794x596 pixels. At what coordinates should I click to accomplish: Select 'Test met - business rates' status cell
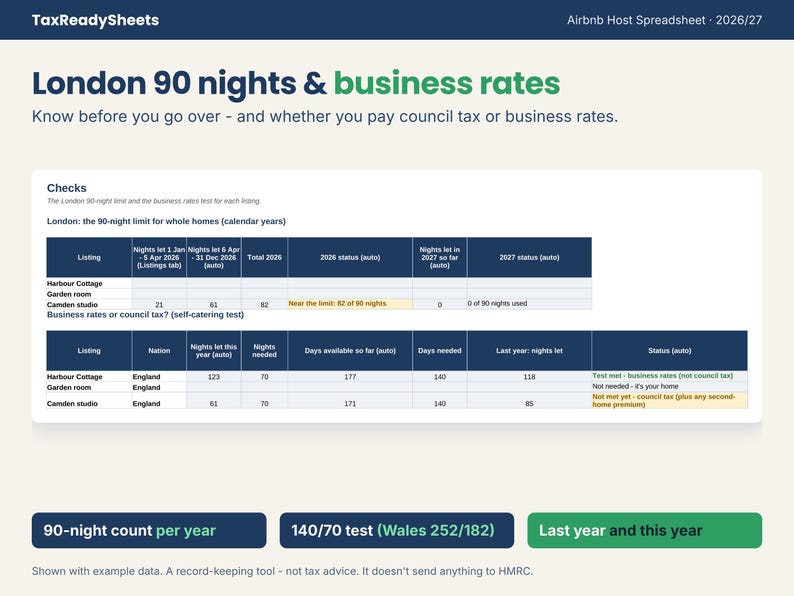tap(669, 376)
